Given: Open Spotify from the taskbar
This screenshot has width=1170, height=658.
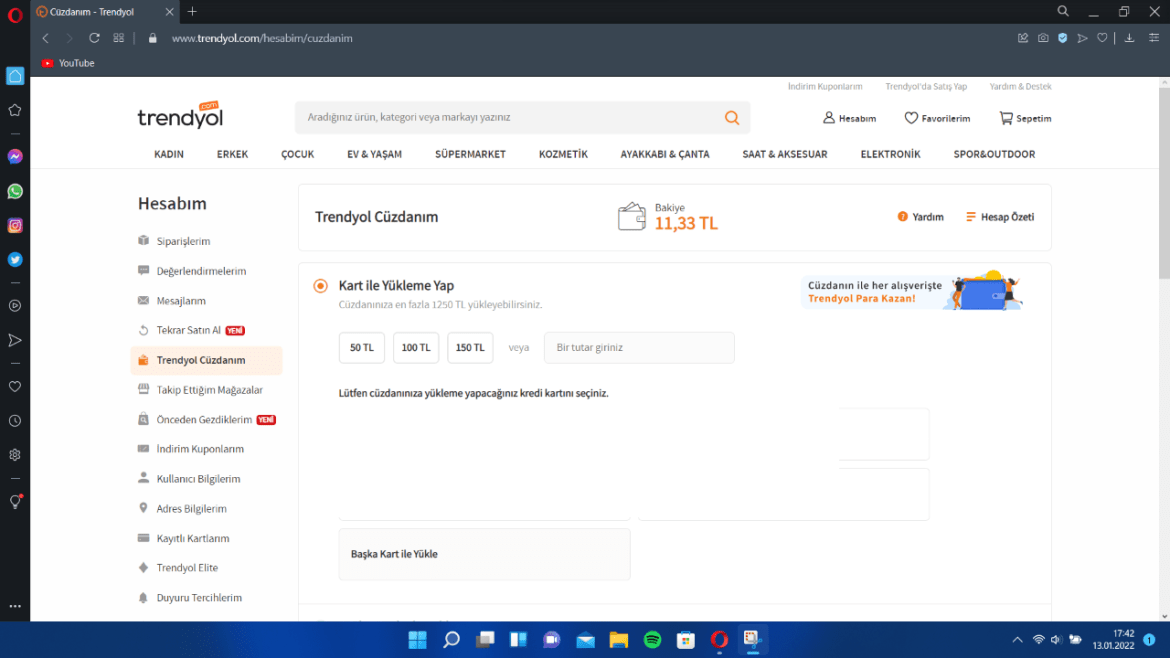Looking at the screenshot, I should [652, 639].
